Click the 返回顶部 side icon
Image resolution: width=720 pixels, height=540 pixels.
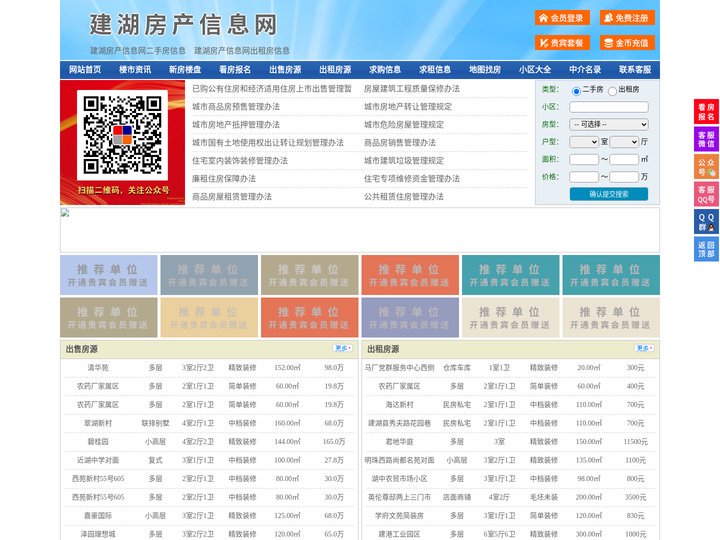tap(706, 249)
